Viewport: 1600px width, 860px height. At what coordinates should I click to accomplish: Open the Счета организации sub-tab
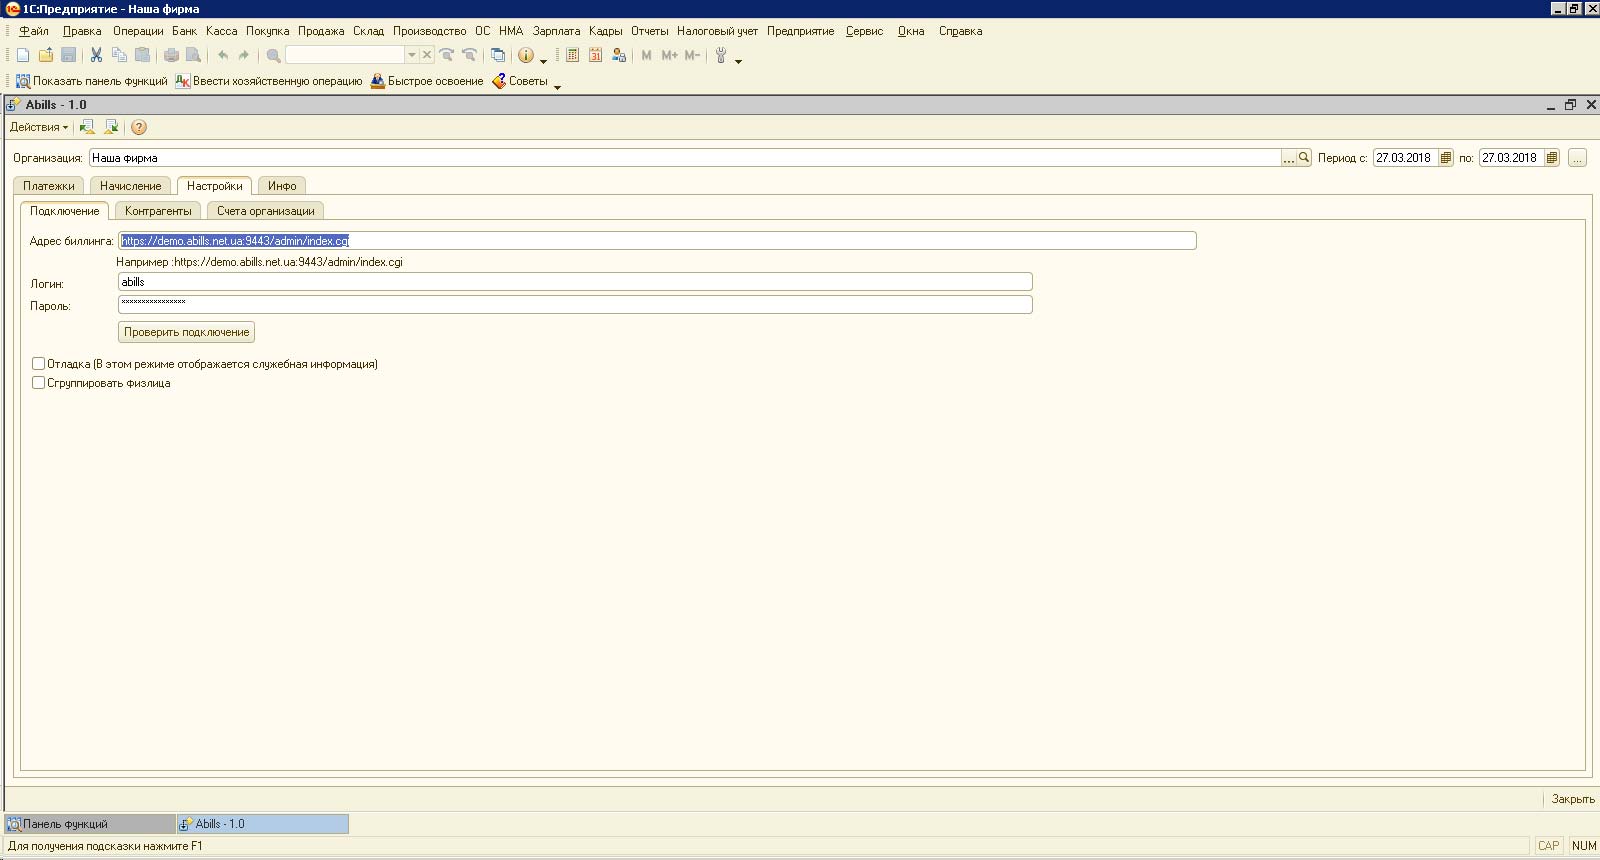coord(266,211)
